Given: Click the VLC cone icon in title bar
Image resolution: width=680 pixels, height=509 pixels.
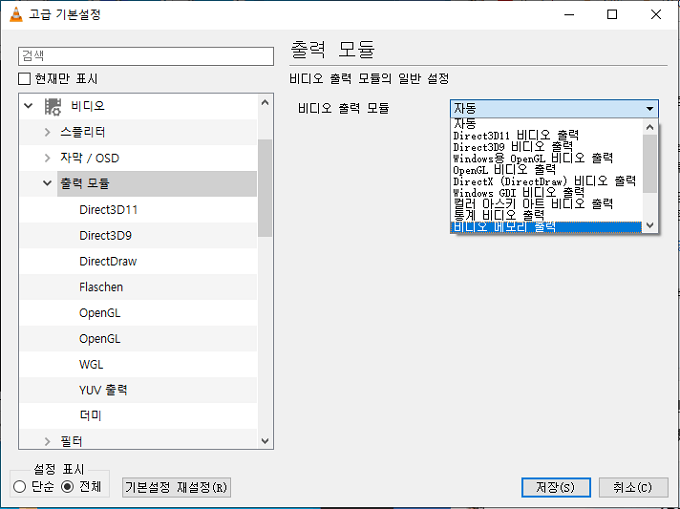Looking at the screenshot, I should pyautogui.click(x=16, y=14).
